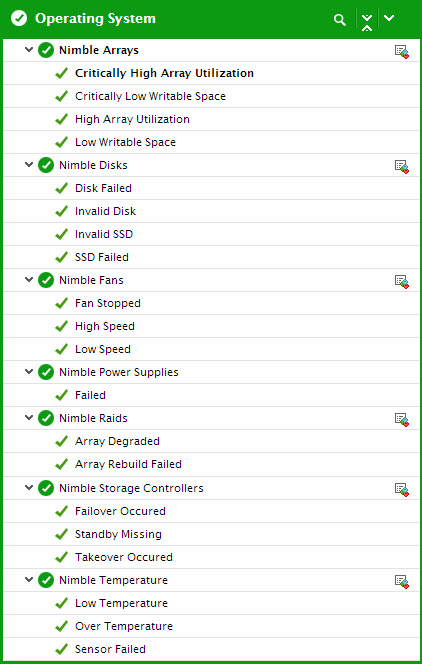Select the Over Temperature alert
This screenshot has width=422, height=664.
click(124, 626)
